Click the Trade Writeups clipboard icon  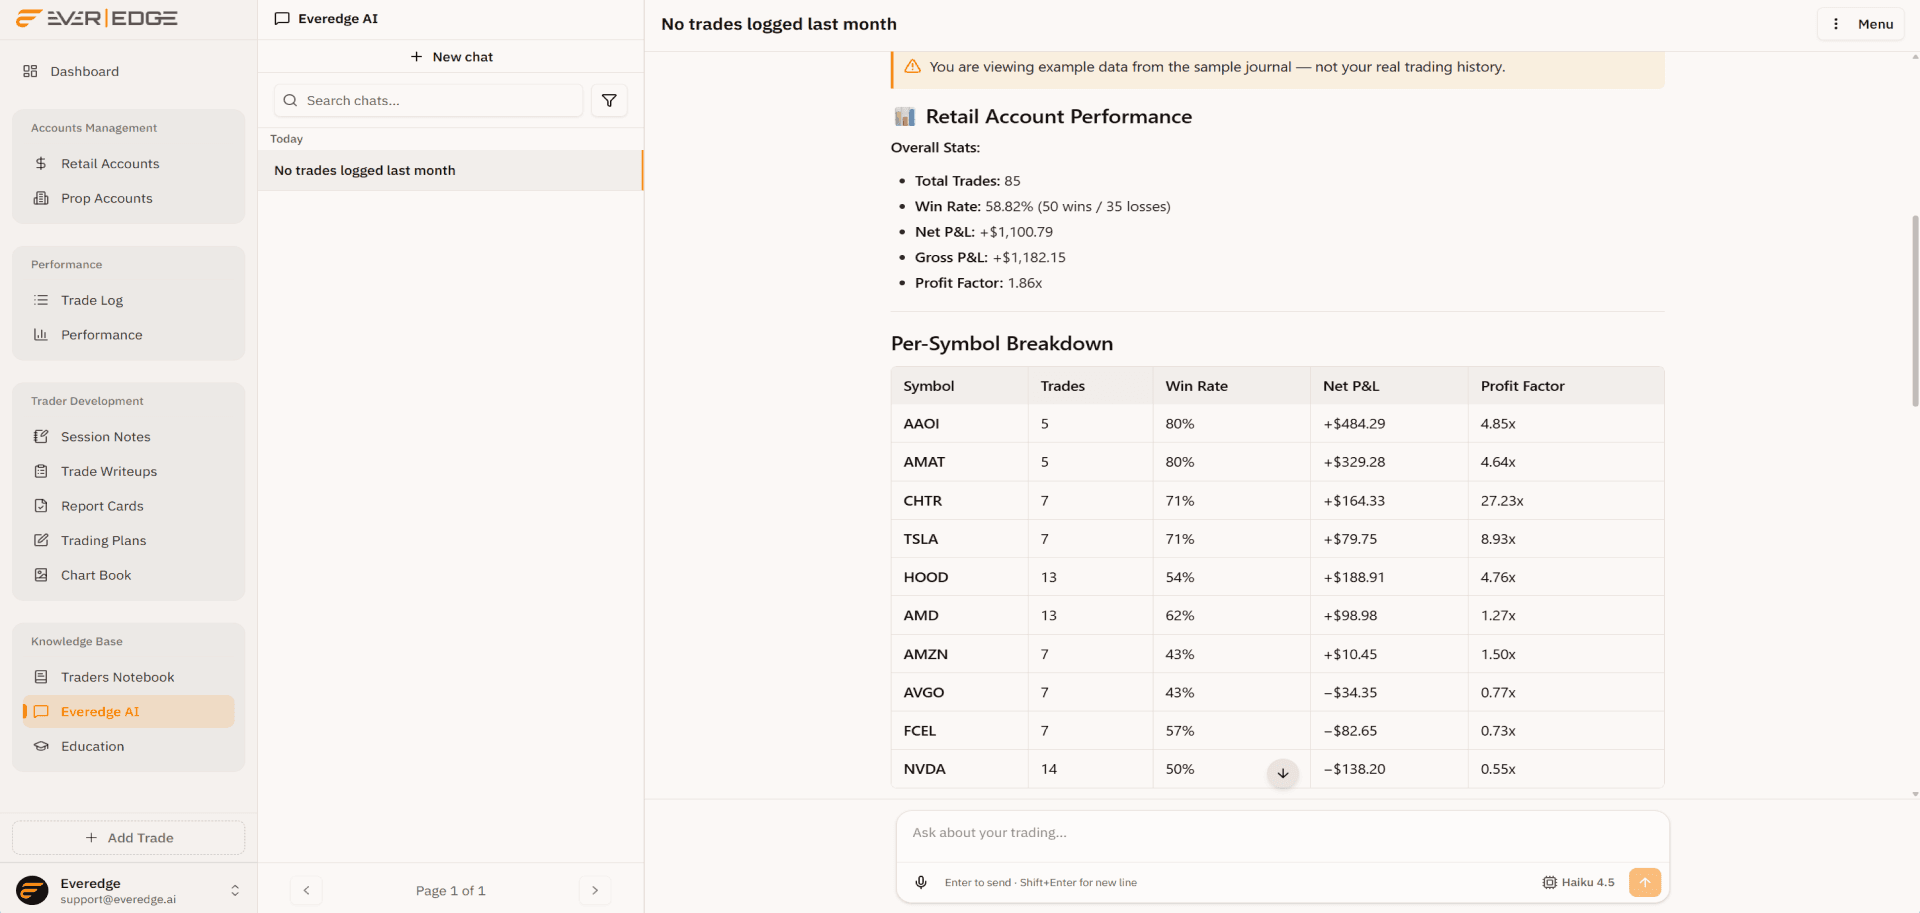coord(41,471)
